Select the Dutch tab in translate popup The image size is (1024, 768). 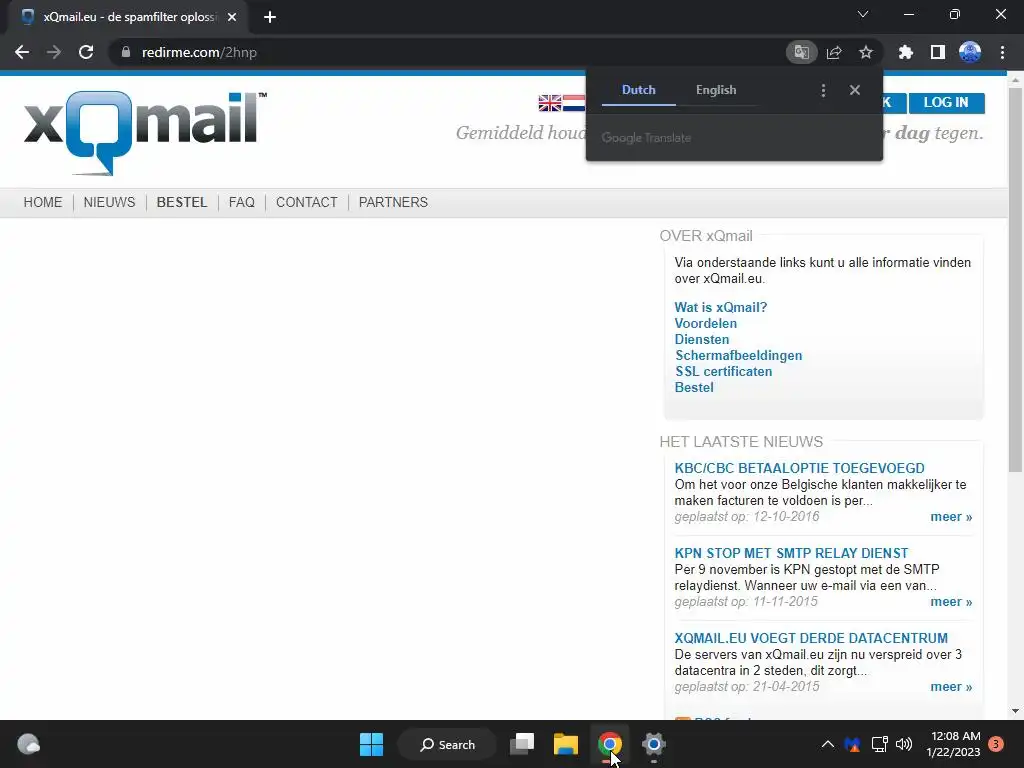[639, 90]
